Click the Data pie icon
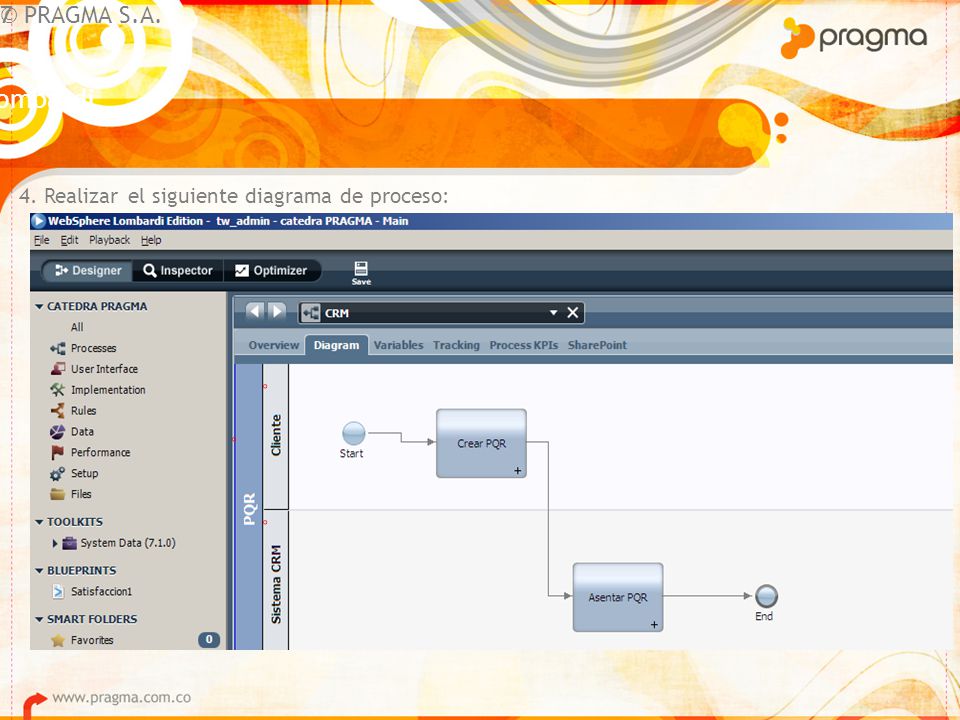 pyautogui.click(x=58, y=432)
